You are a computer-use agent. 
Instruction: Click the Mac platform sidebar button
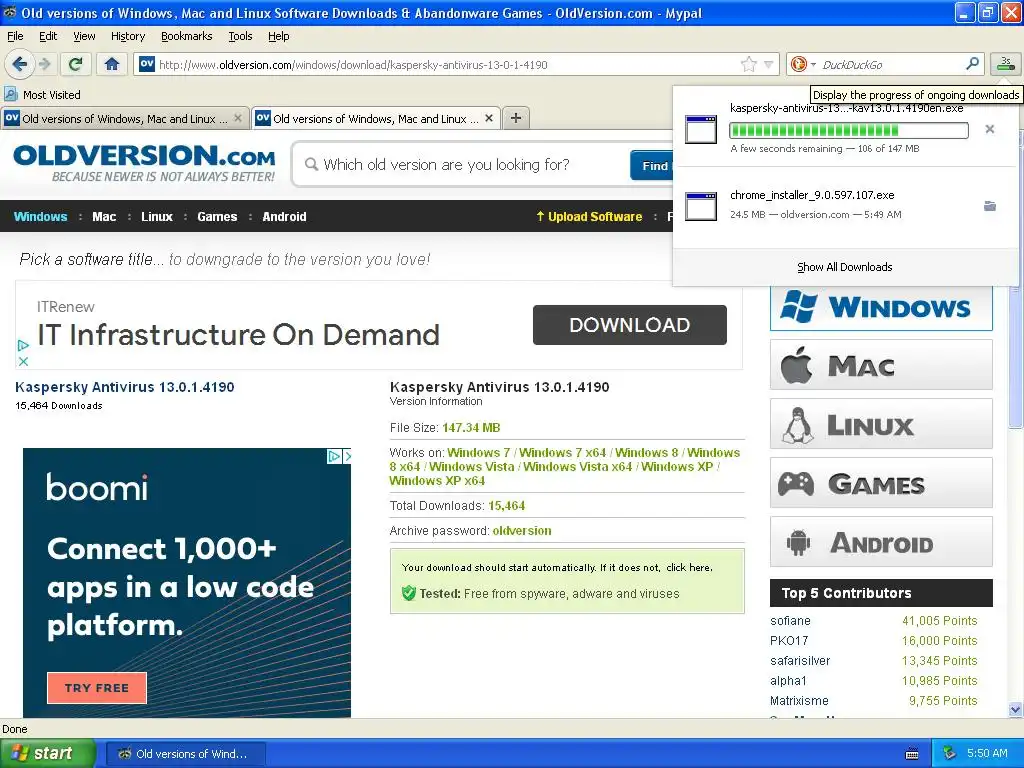tap(881, 364)
